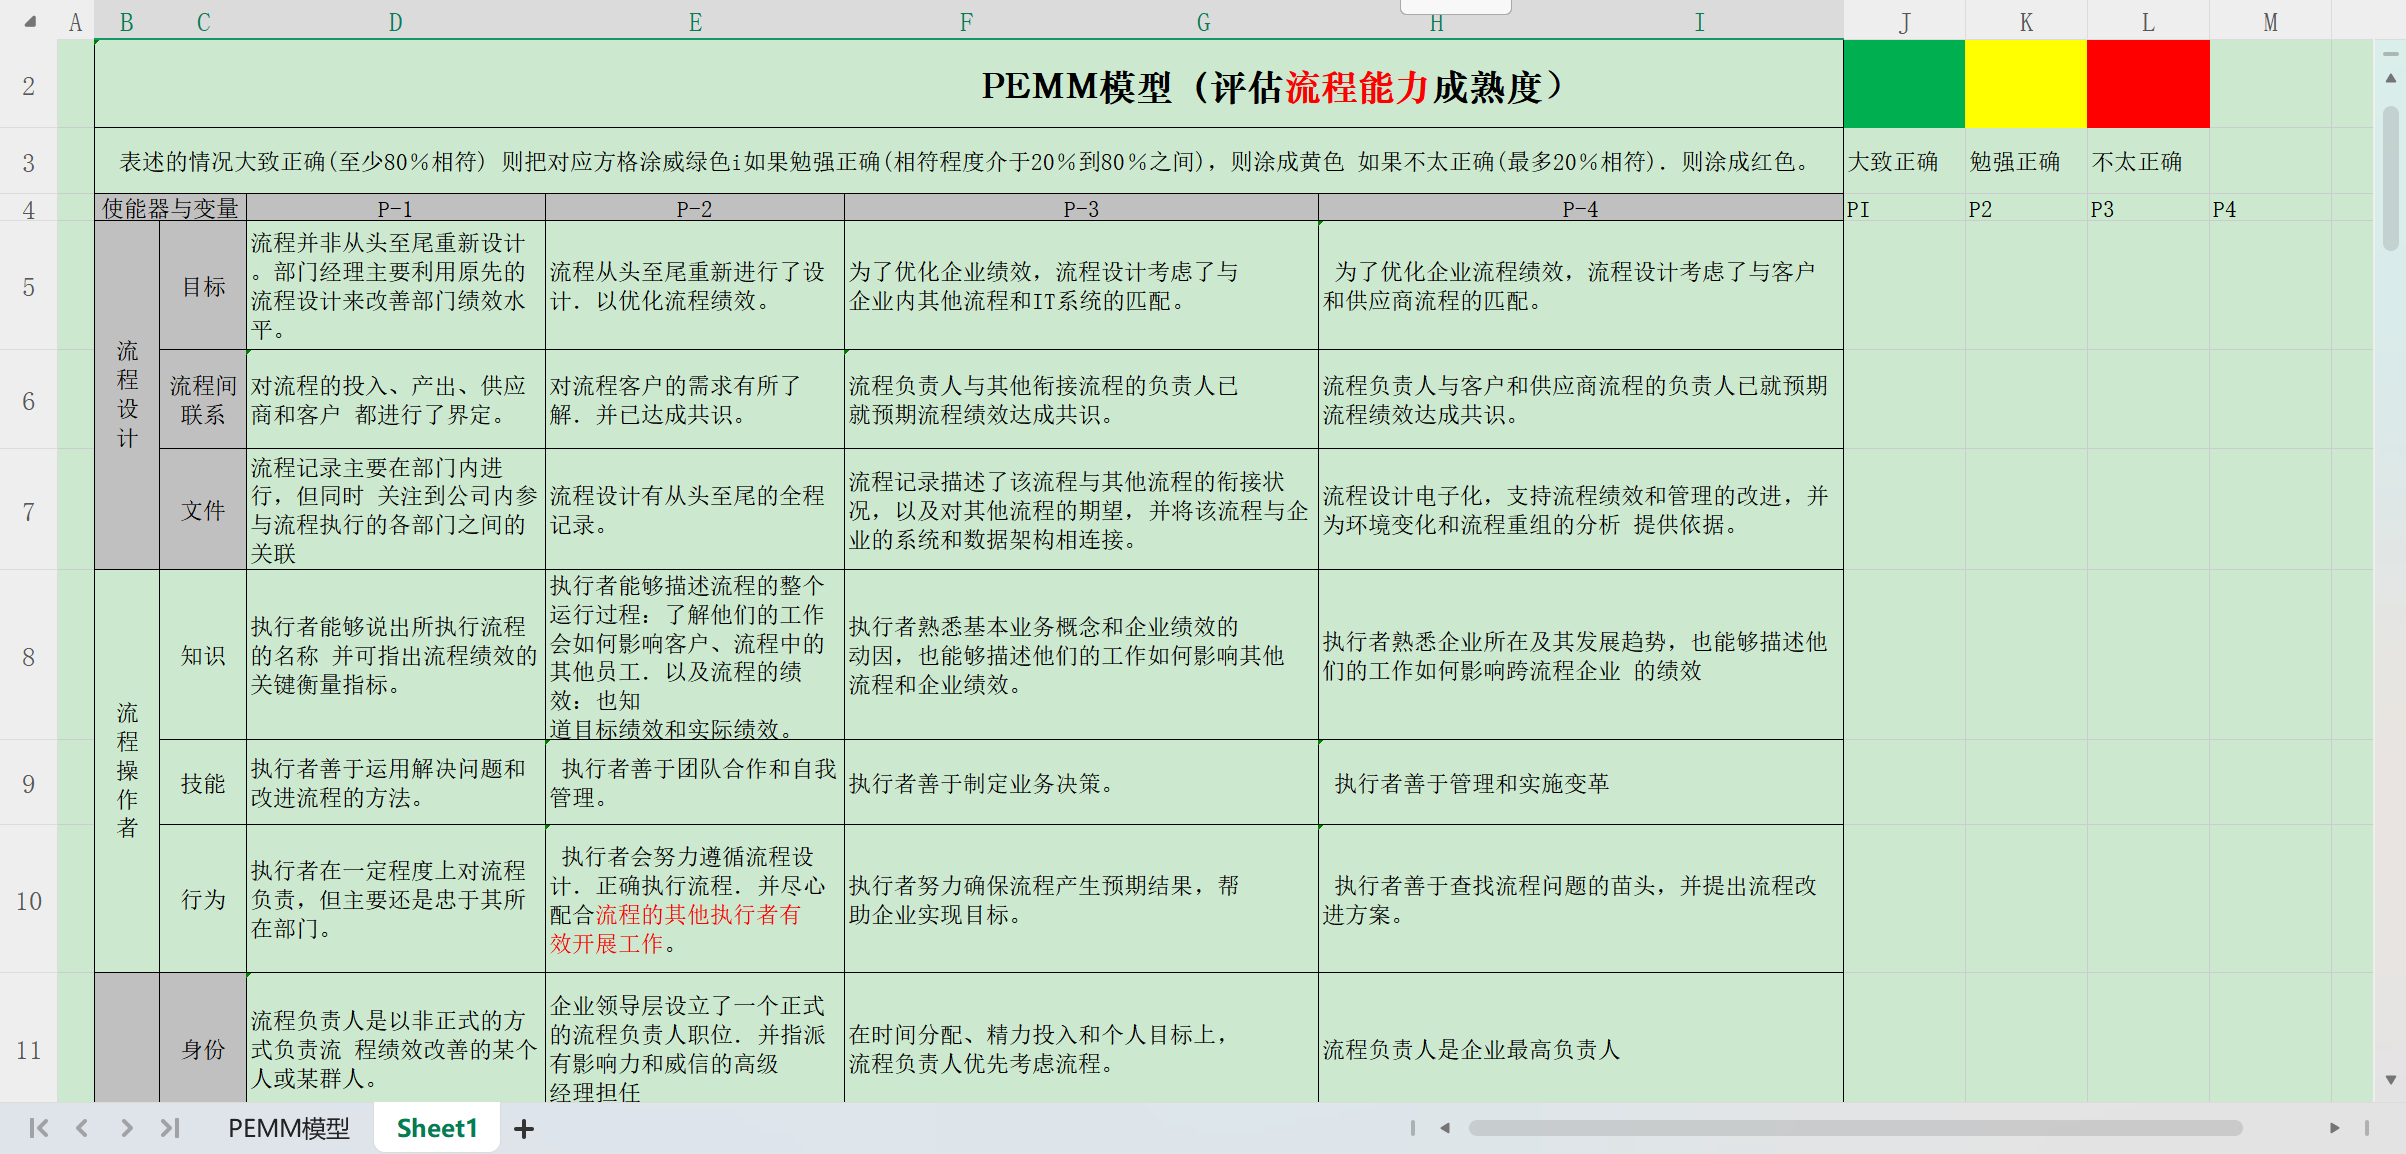
Task: Jump to the last sheet navigation icon
Action: [168, 1127]
